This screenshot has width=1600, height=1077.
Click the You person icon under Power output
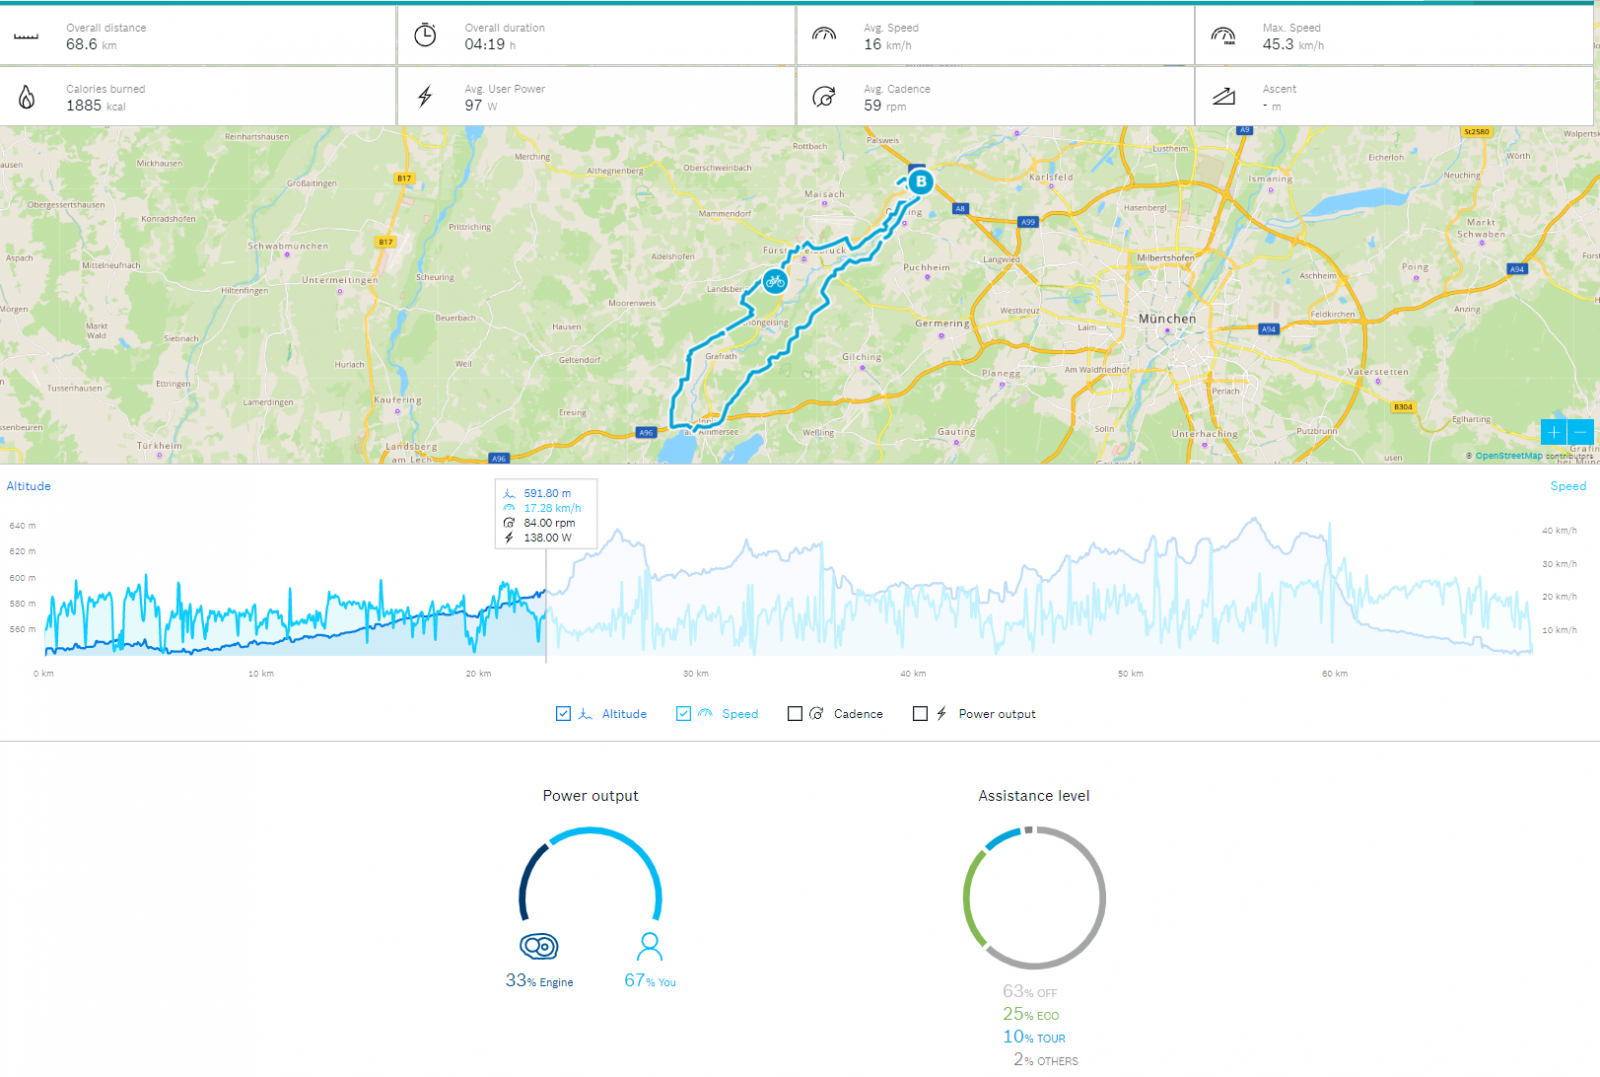coord(650,946)
